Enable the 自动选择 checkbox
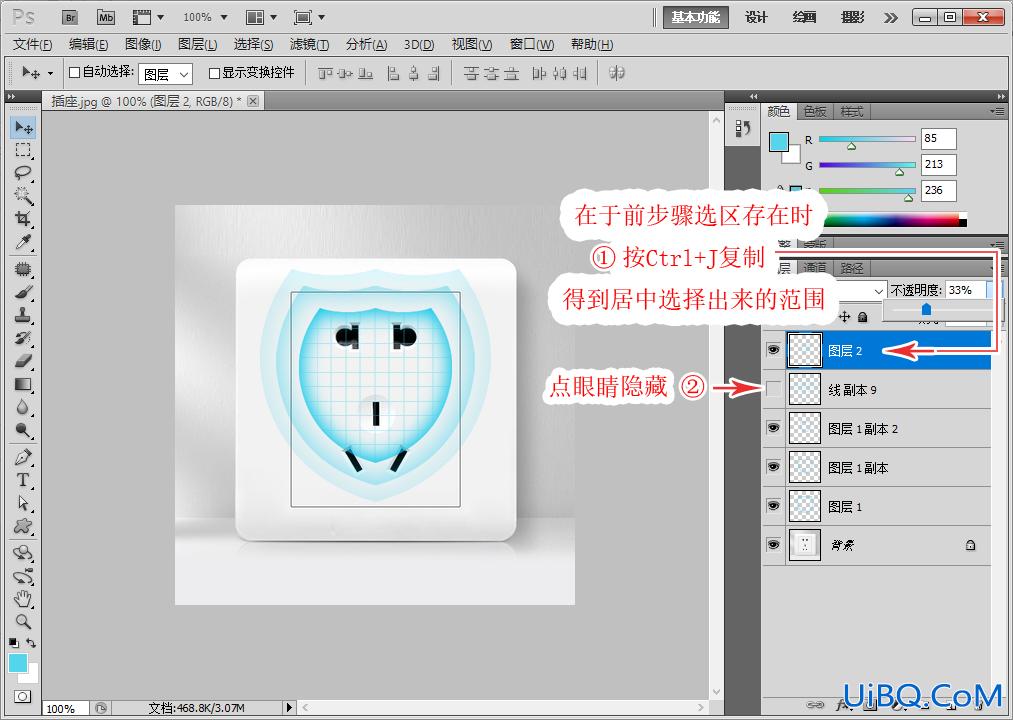The width and height of the screenshot is (1013, 720). pos(74,72)
